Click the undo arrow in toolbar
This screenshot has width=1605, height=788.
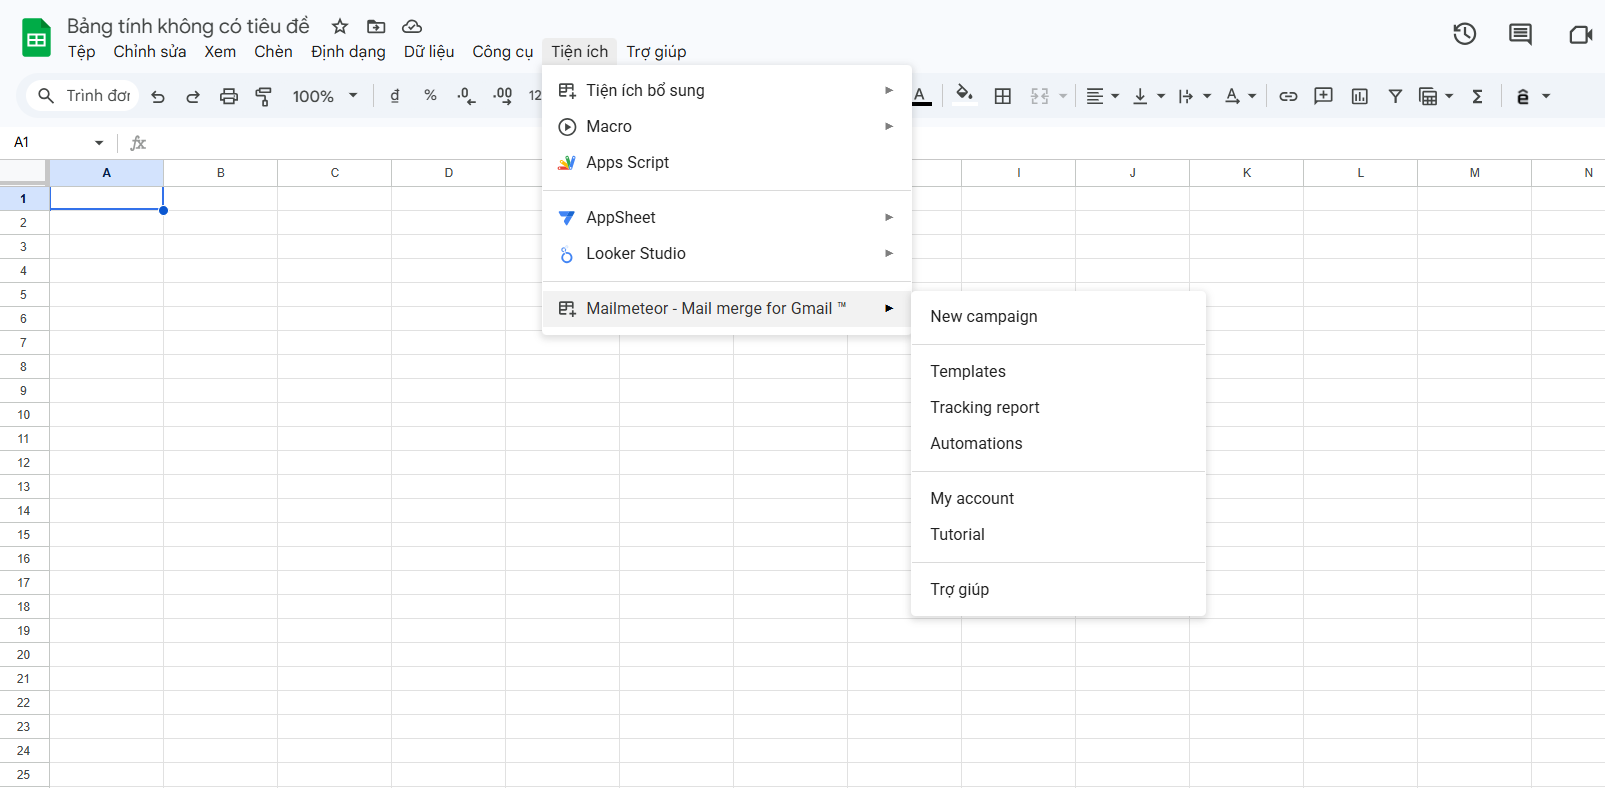tap(158, 96)
